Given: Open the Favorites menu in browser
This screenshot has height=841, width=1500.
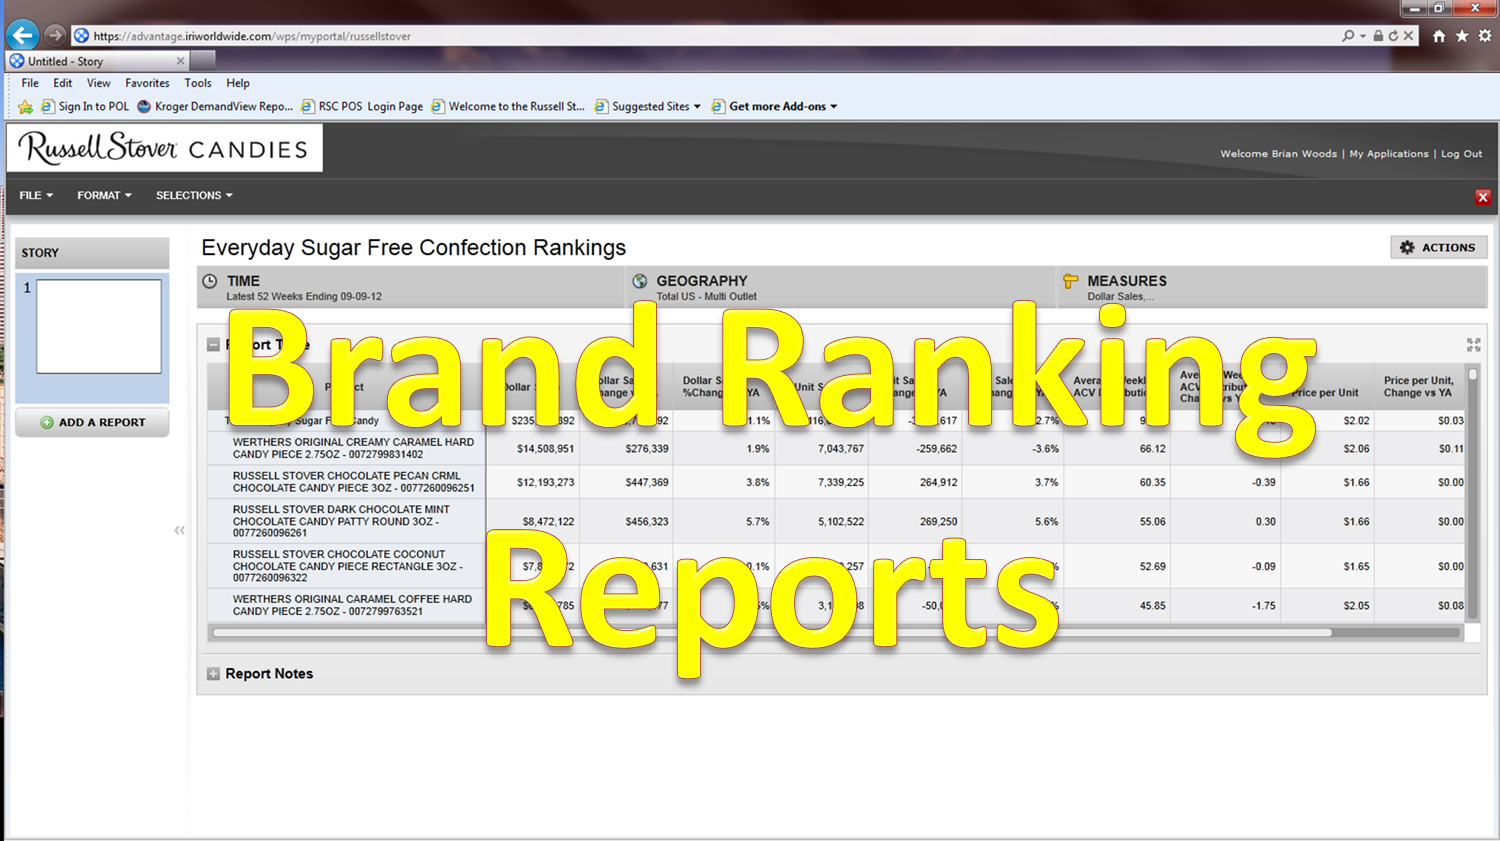Looking at the screenshot, I should (x=147, y=83).
